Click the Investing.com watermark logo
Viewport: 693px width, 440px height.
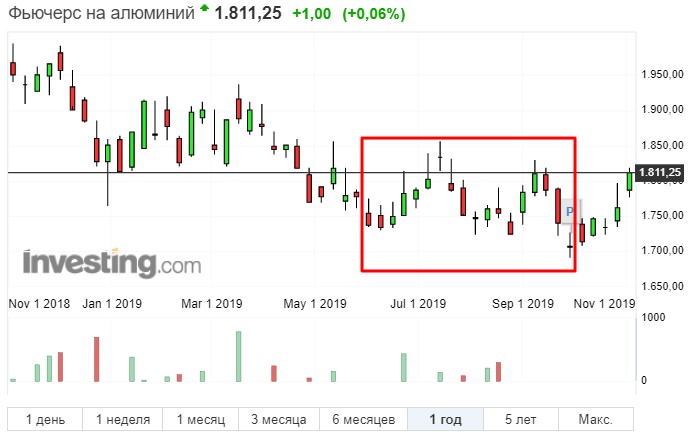pos(112,264)
